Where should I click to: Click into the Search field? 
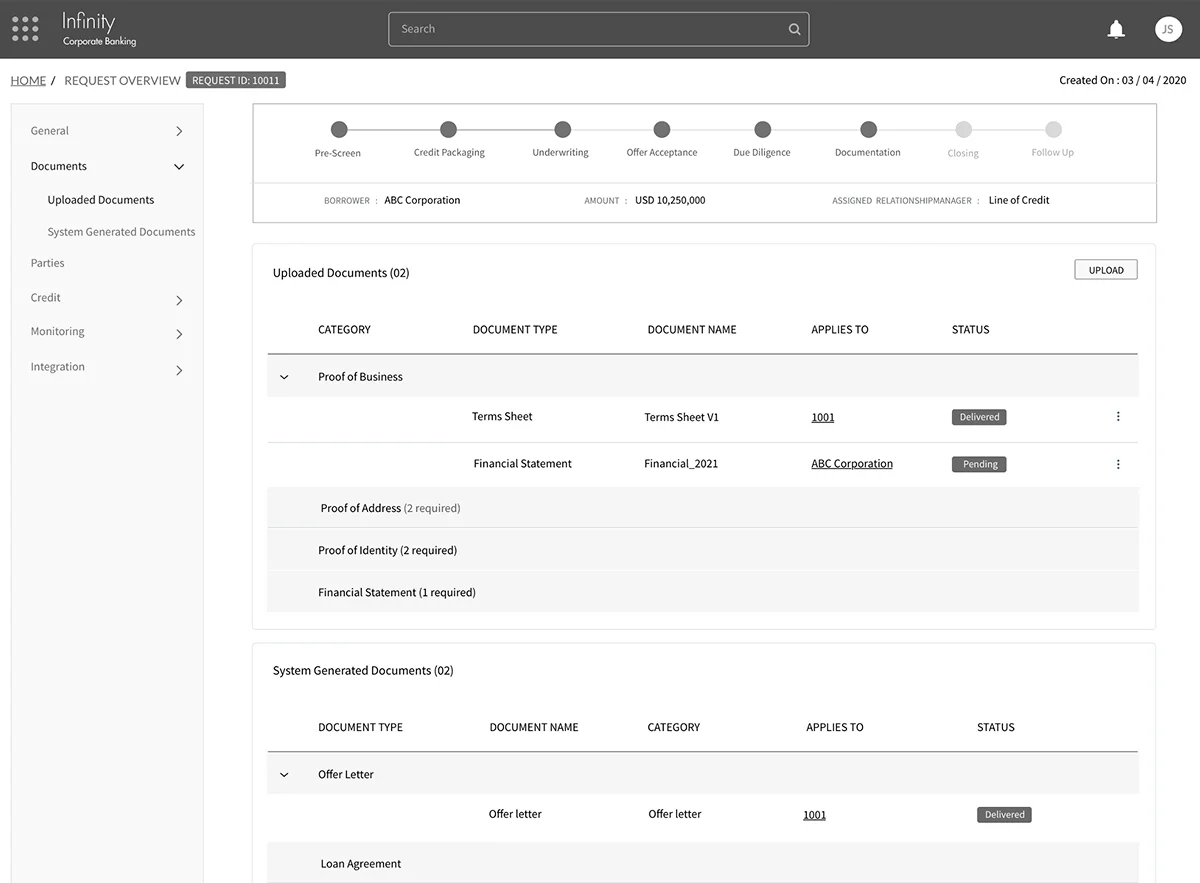(598, 29)
